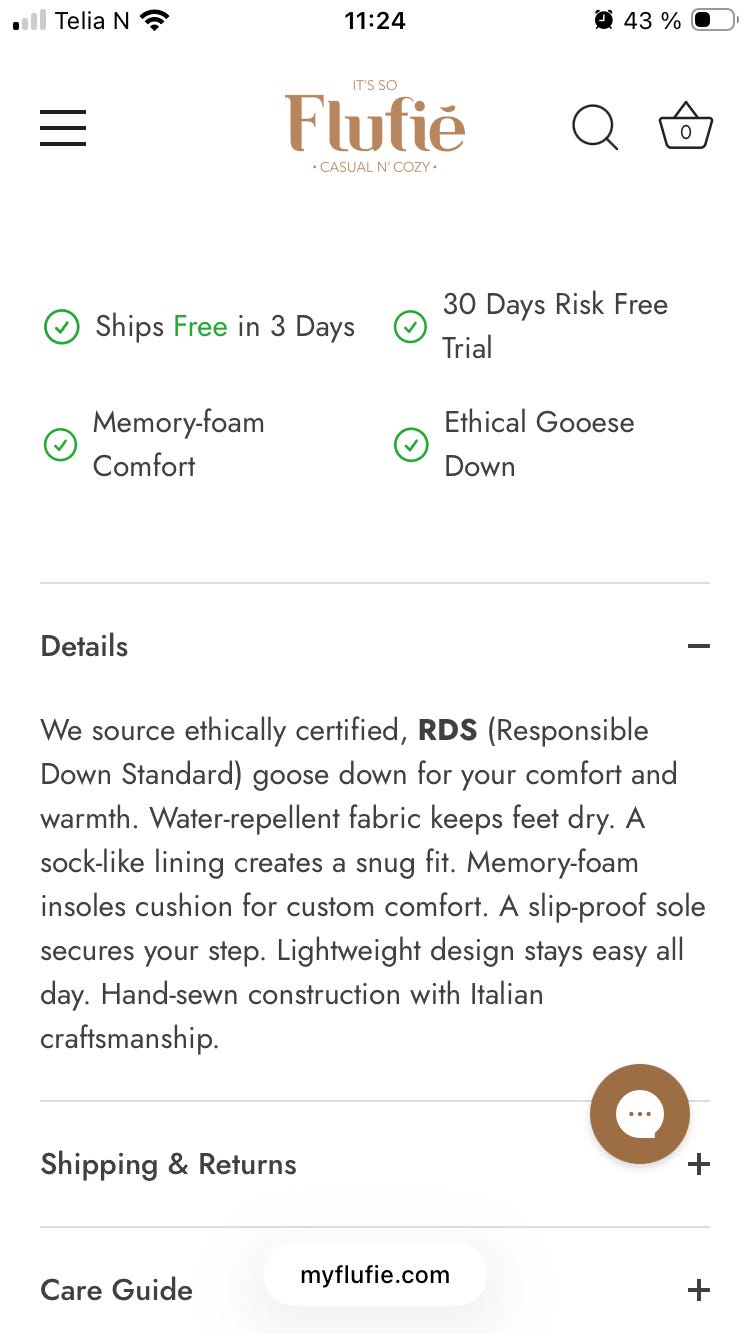Expand Care Guide with plus icon

coord(699,1290)
